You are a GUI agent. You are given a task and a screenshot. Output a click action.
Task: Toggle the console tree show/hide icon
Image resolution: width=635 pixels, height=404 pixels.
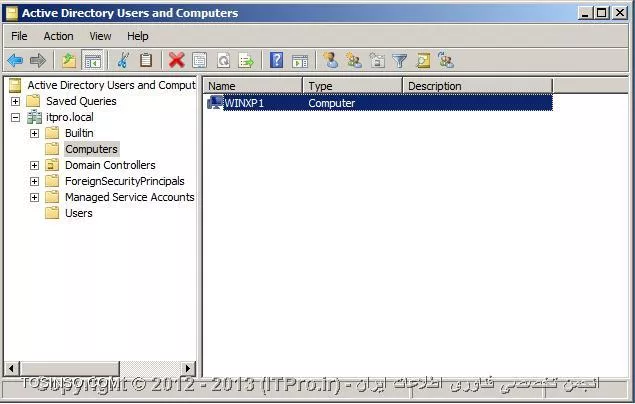(92, 61)
